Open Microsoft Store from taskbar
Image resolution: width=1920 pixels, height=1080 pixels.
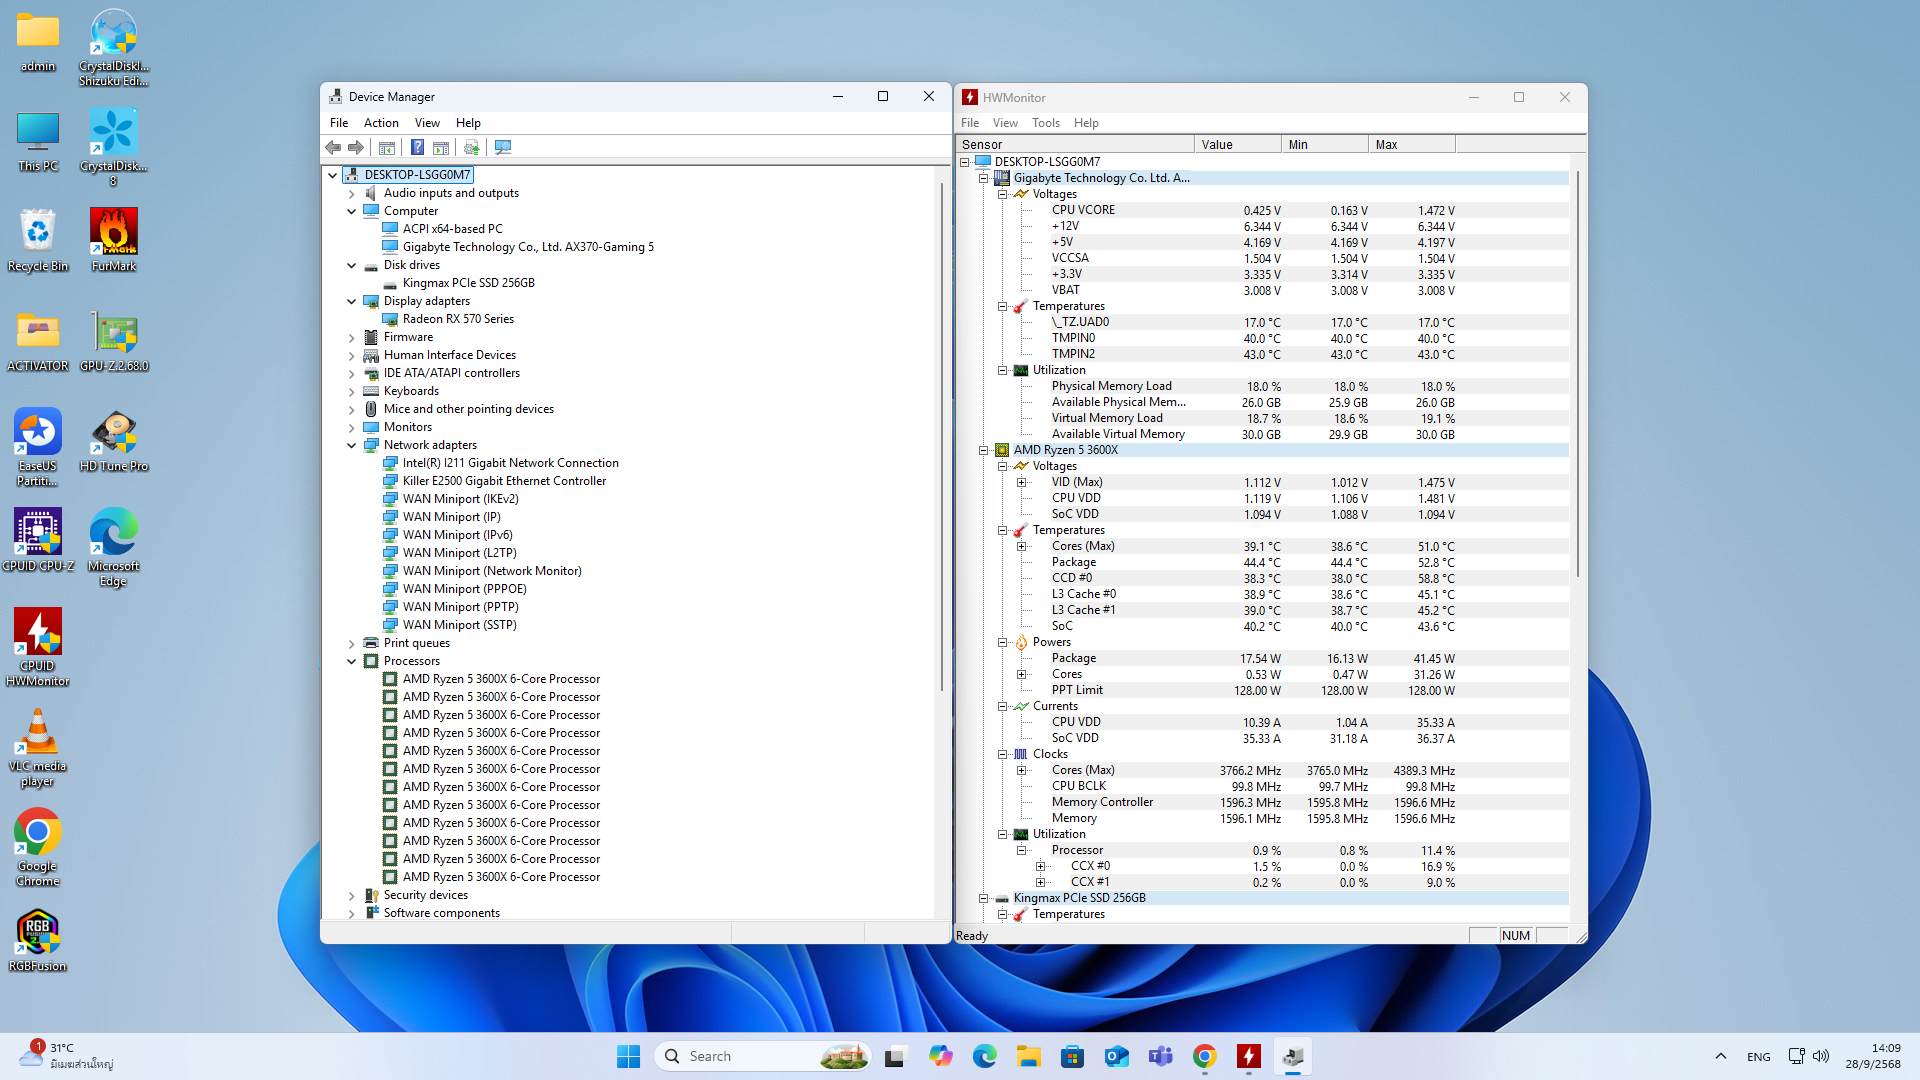coord(1073,1056)
